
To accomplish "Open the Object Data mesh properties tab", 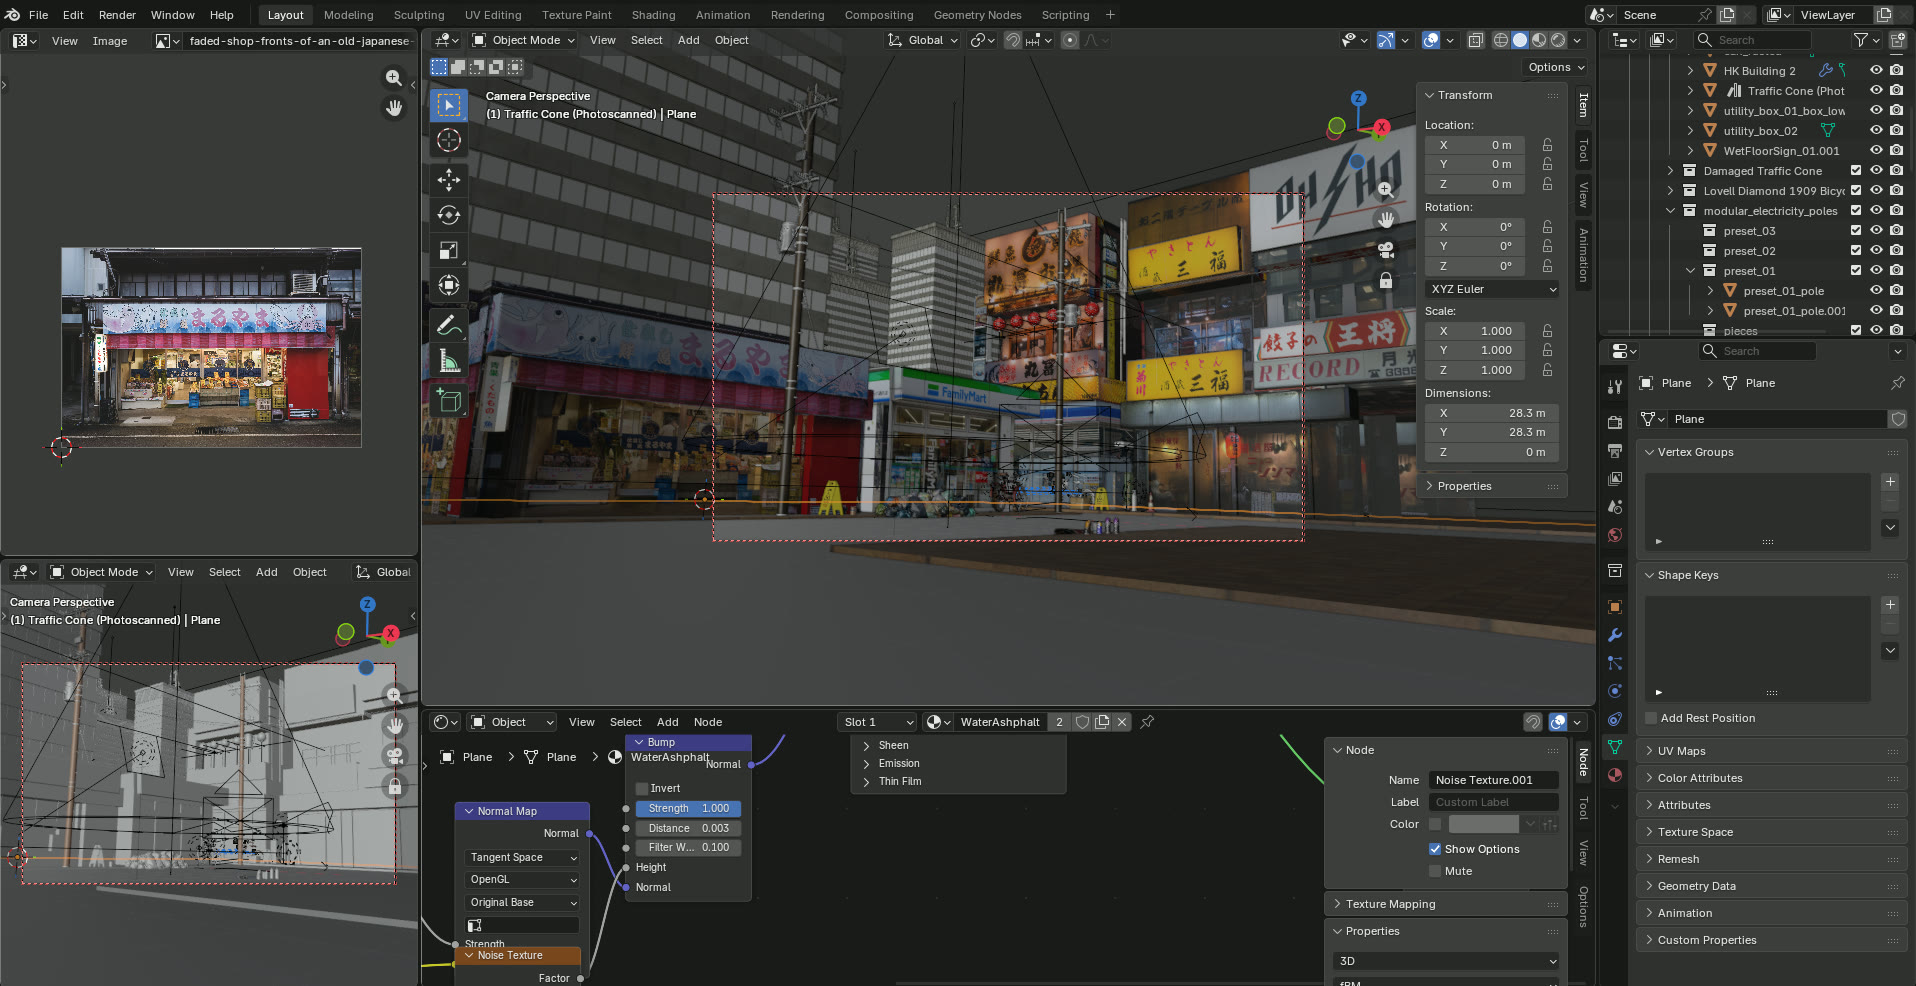I will pyautogui.click(x=1614, y=747).
